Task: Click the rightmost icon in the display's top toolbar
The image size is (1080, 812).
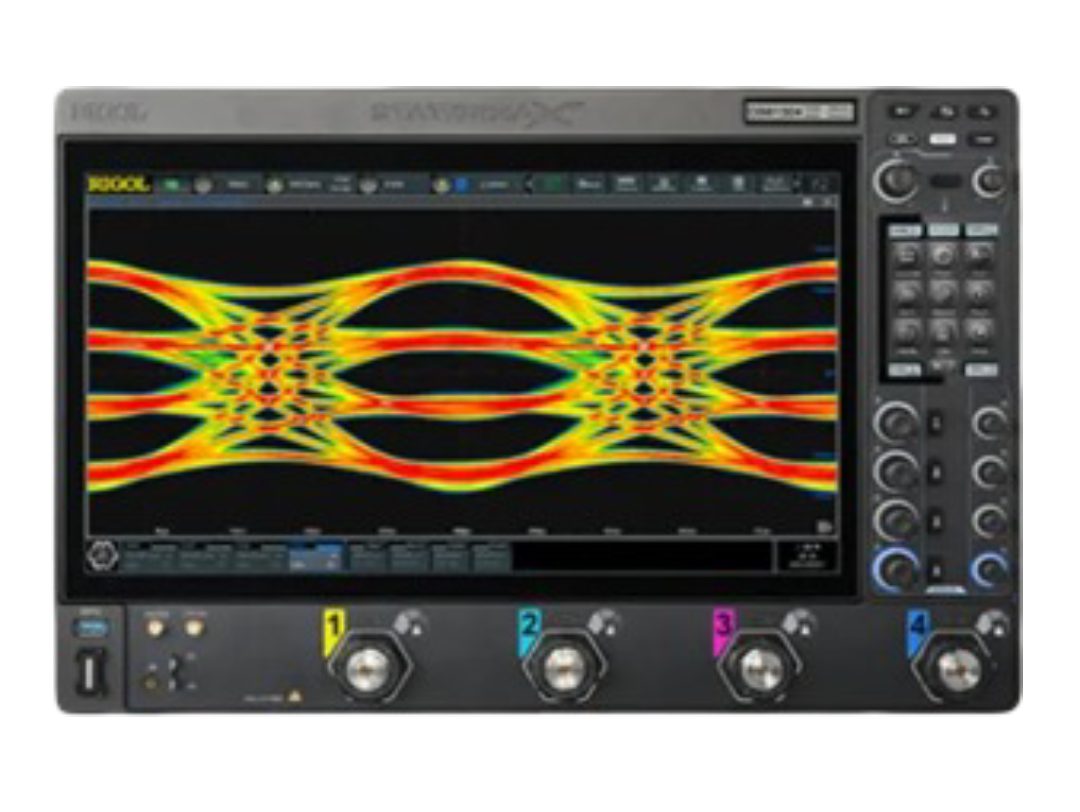Action: [x=821, y=184]
